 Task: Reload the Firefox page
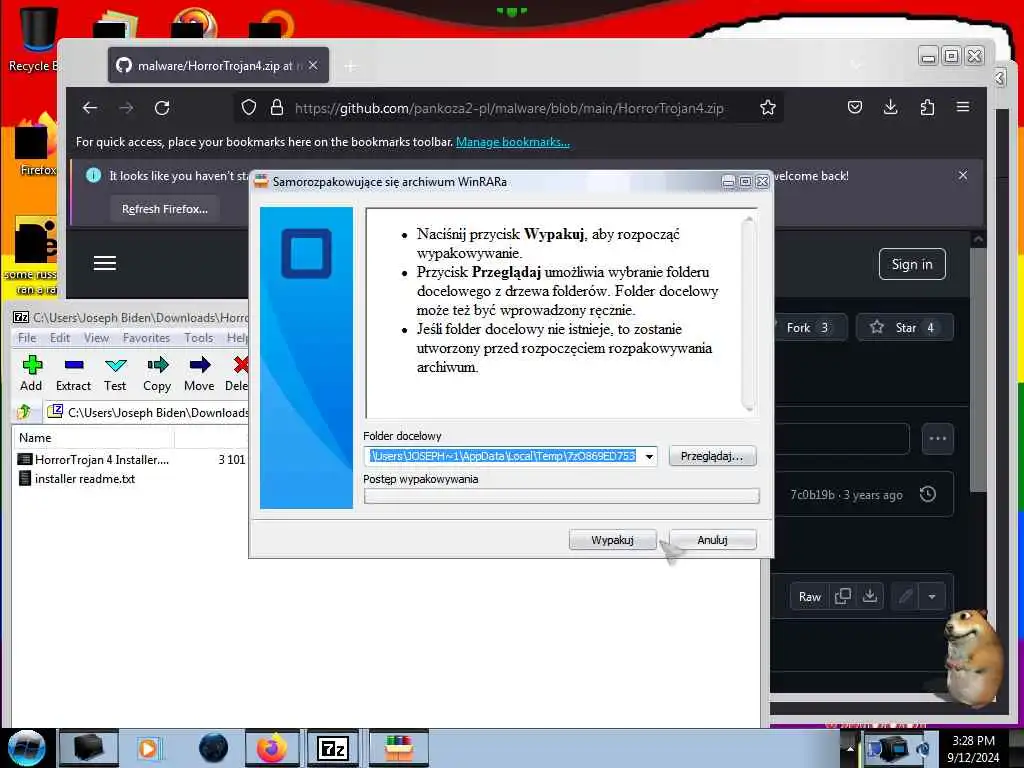[162, 108]
